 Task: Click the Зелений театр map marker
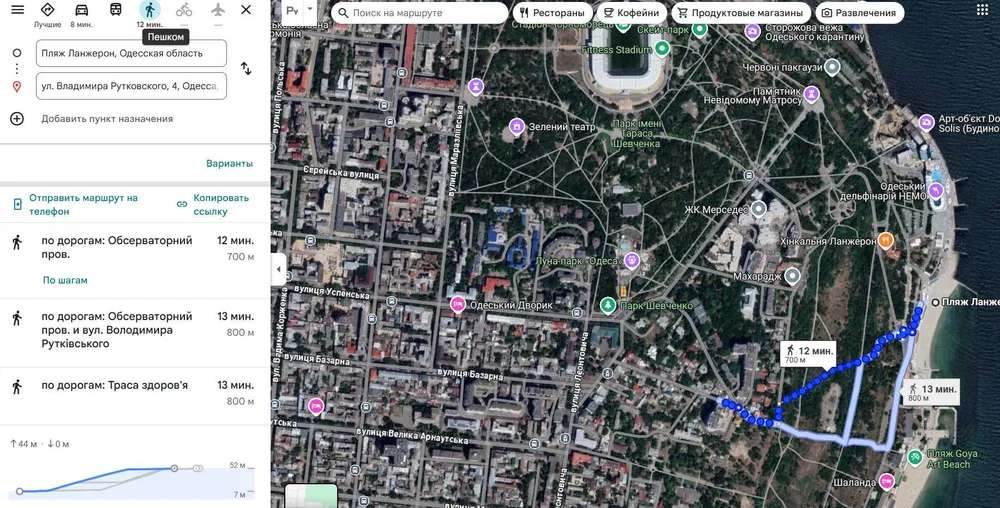coord(517,127)
